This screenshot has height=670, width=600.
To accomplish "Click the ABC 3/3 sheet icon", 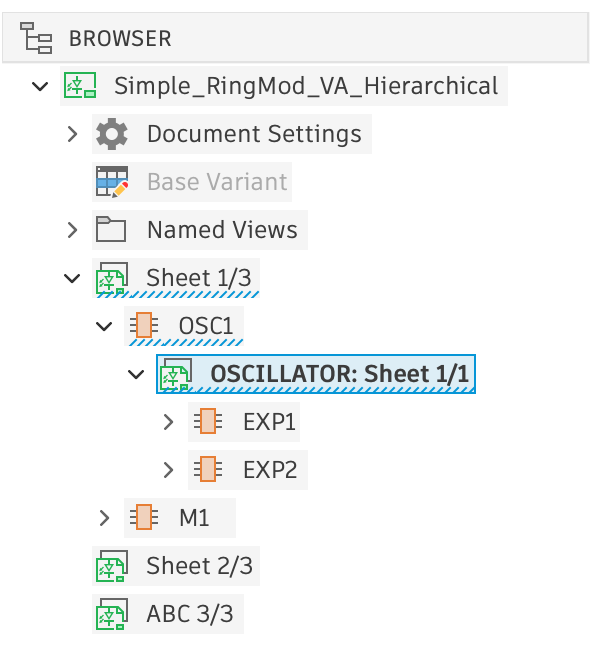I will tap(112, 614).
